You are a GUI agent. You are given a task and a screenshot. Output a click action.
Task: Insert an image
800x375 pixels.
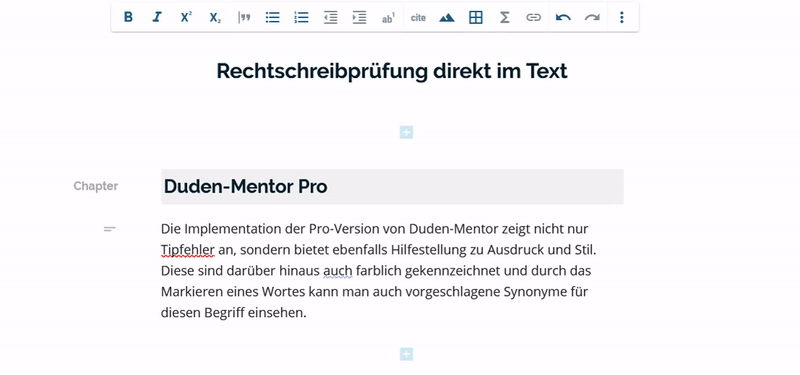tap(447, 17)
